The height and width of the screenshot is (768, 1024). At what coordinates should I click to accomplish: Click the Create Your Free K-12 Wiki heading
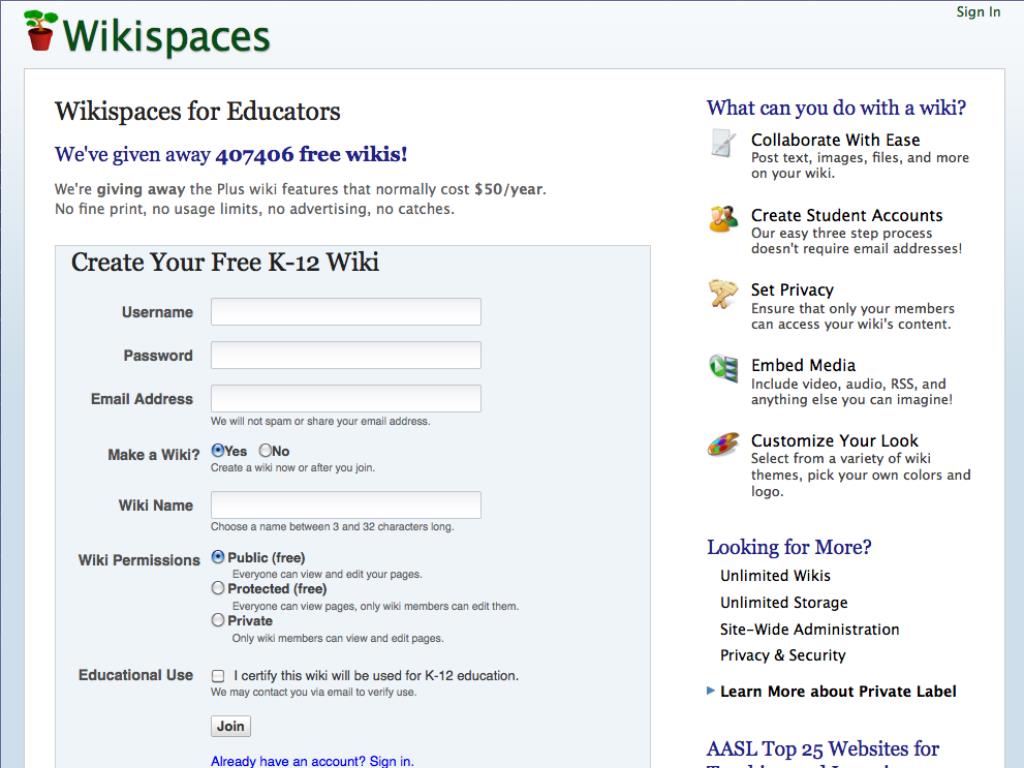[x=225, y=262]
